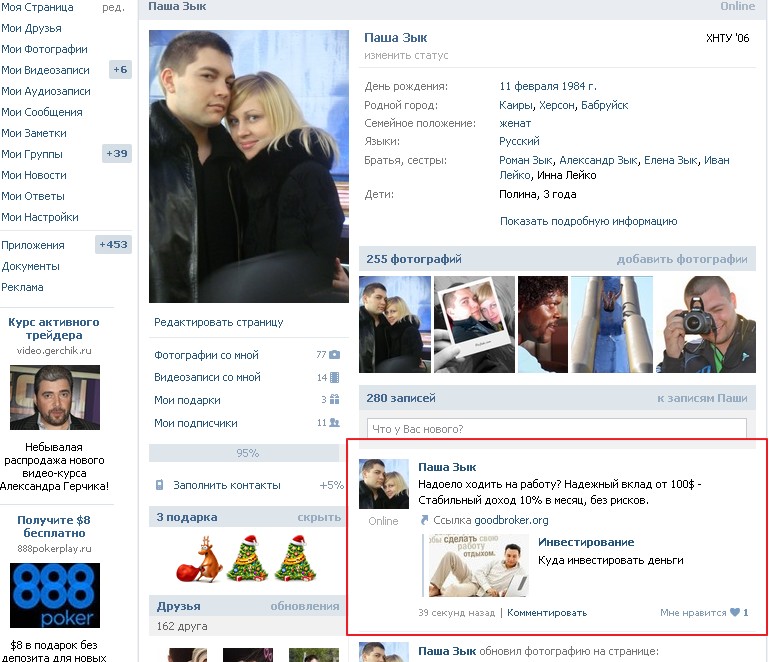Screen dimensions: 772x662
Task: Click the 255 фотографий header
Action: [414, 259]
